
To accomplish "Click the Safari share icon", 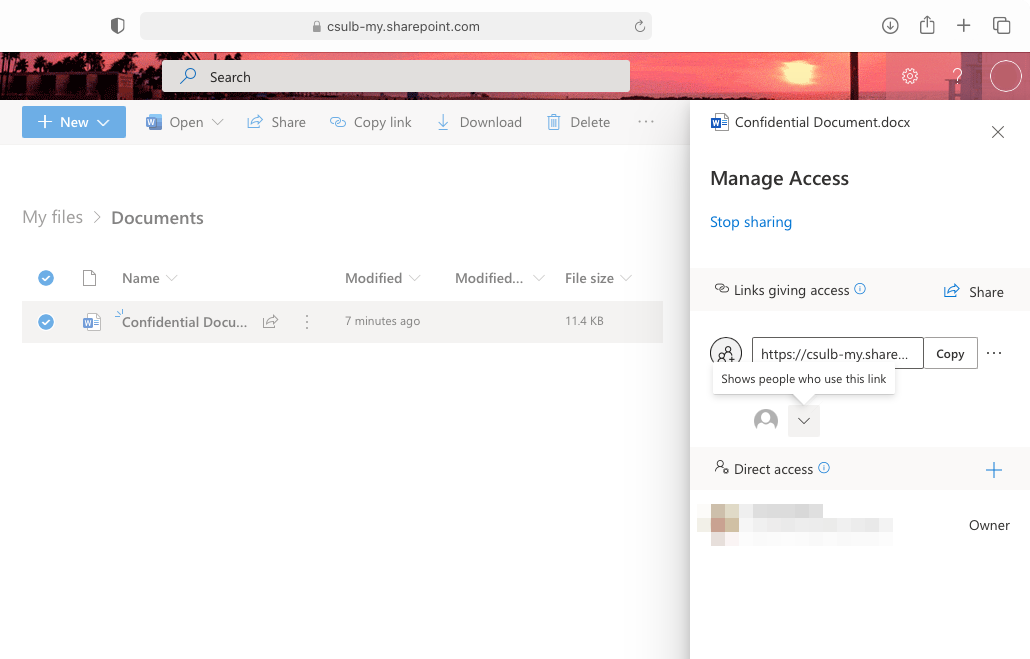I will [927, 25].
